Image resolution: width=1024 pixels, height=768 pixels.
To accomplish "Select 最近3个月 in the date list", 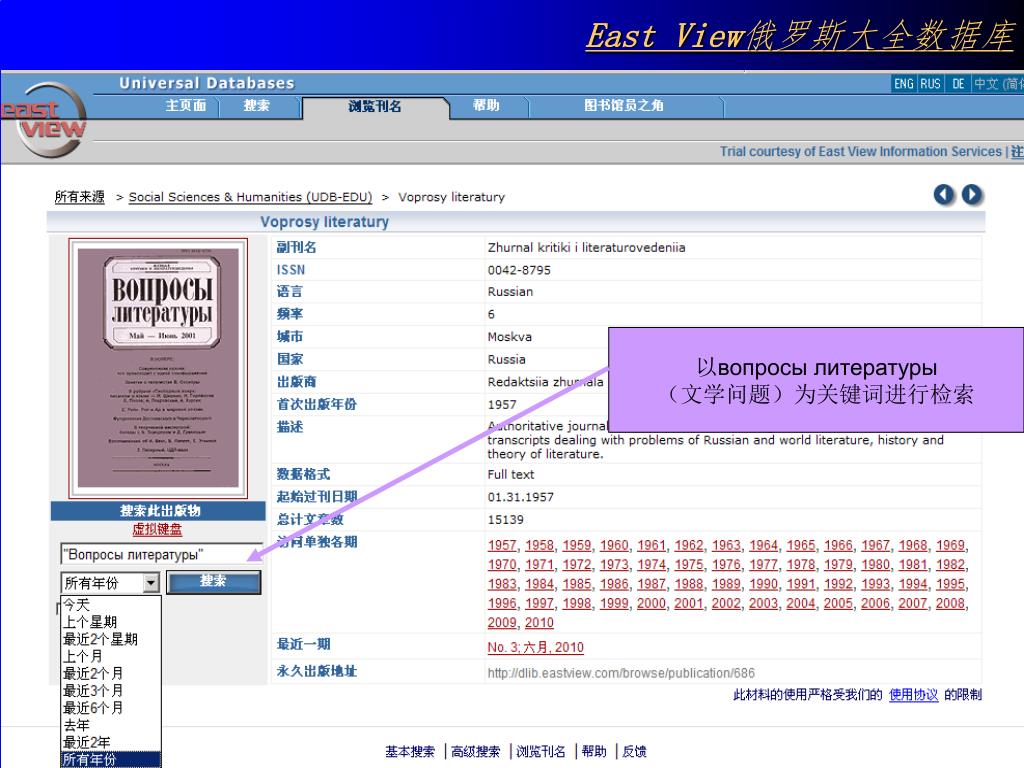I will pos(93,690).
